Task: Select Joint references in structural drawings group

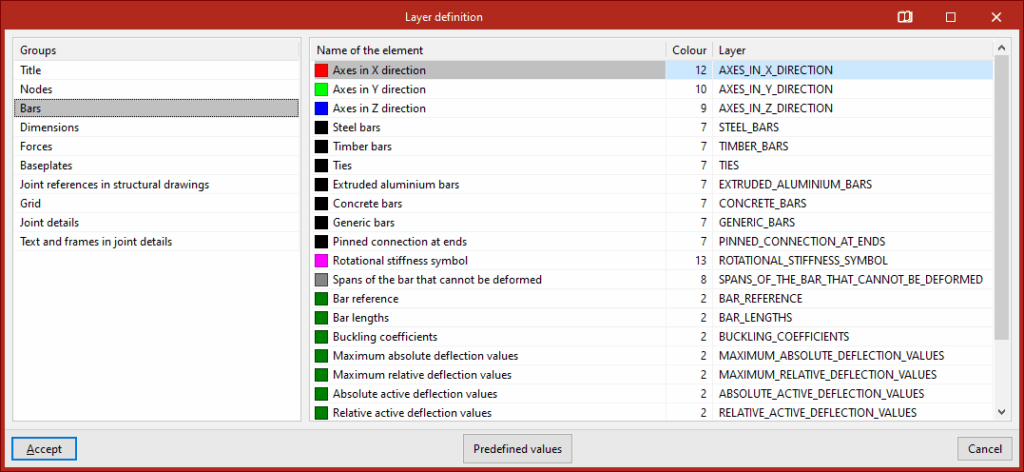Action: coord(156,185)
